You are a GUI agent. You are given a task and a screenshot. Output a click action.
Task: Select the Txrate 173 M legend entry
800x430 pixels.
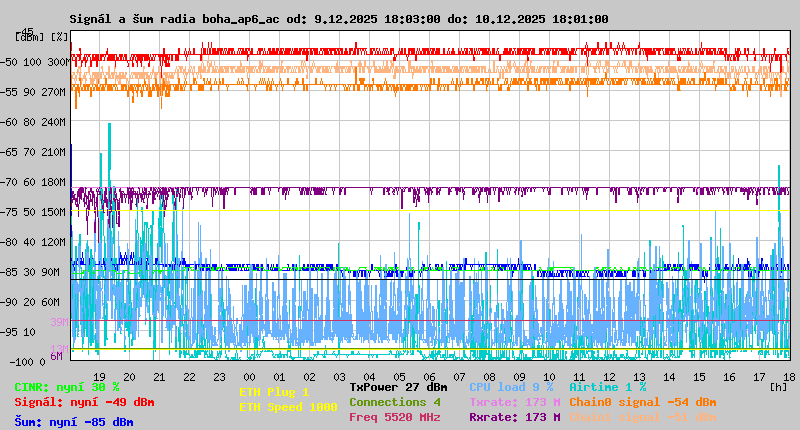pos(514,402)
